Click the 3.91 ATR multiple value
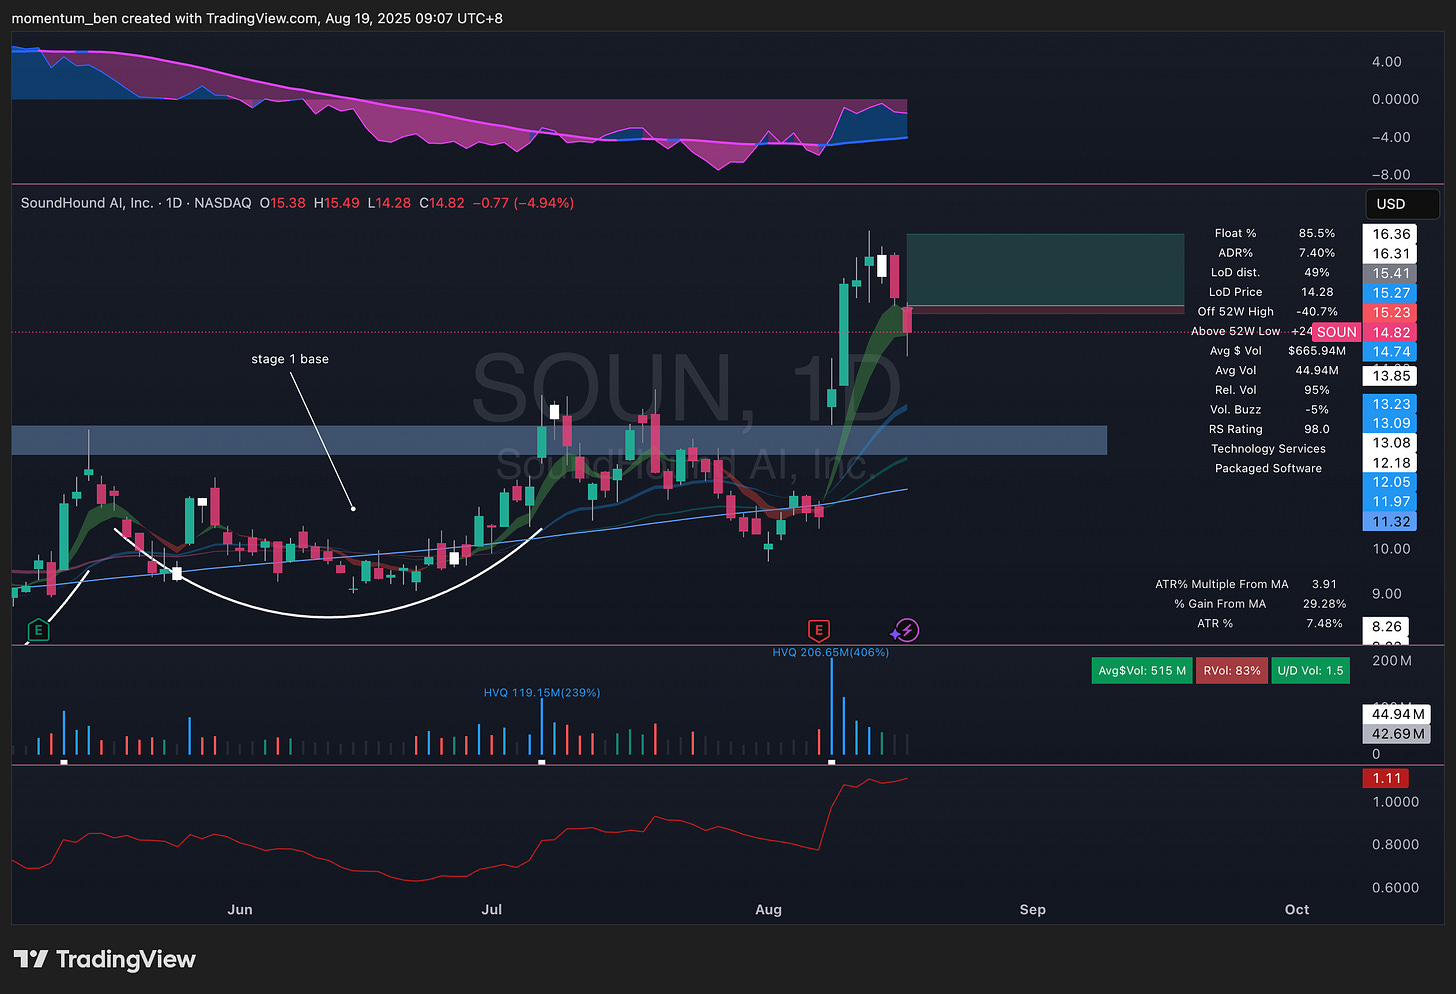This screenshot has height=994, width=1456. (x=1324, y=584)
